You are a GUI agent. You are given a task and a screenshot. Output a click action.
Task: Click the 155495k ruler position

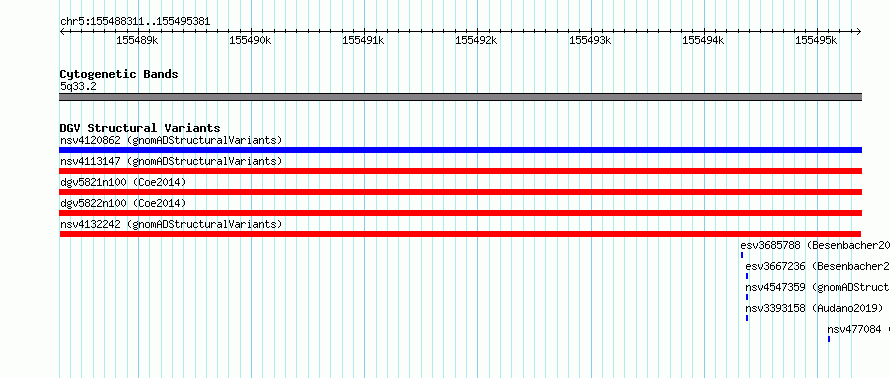tap(816, 40)
